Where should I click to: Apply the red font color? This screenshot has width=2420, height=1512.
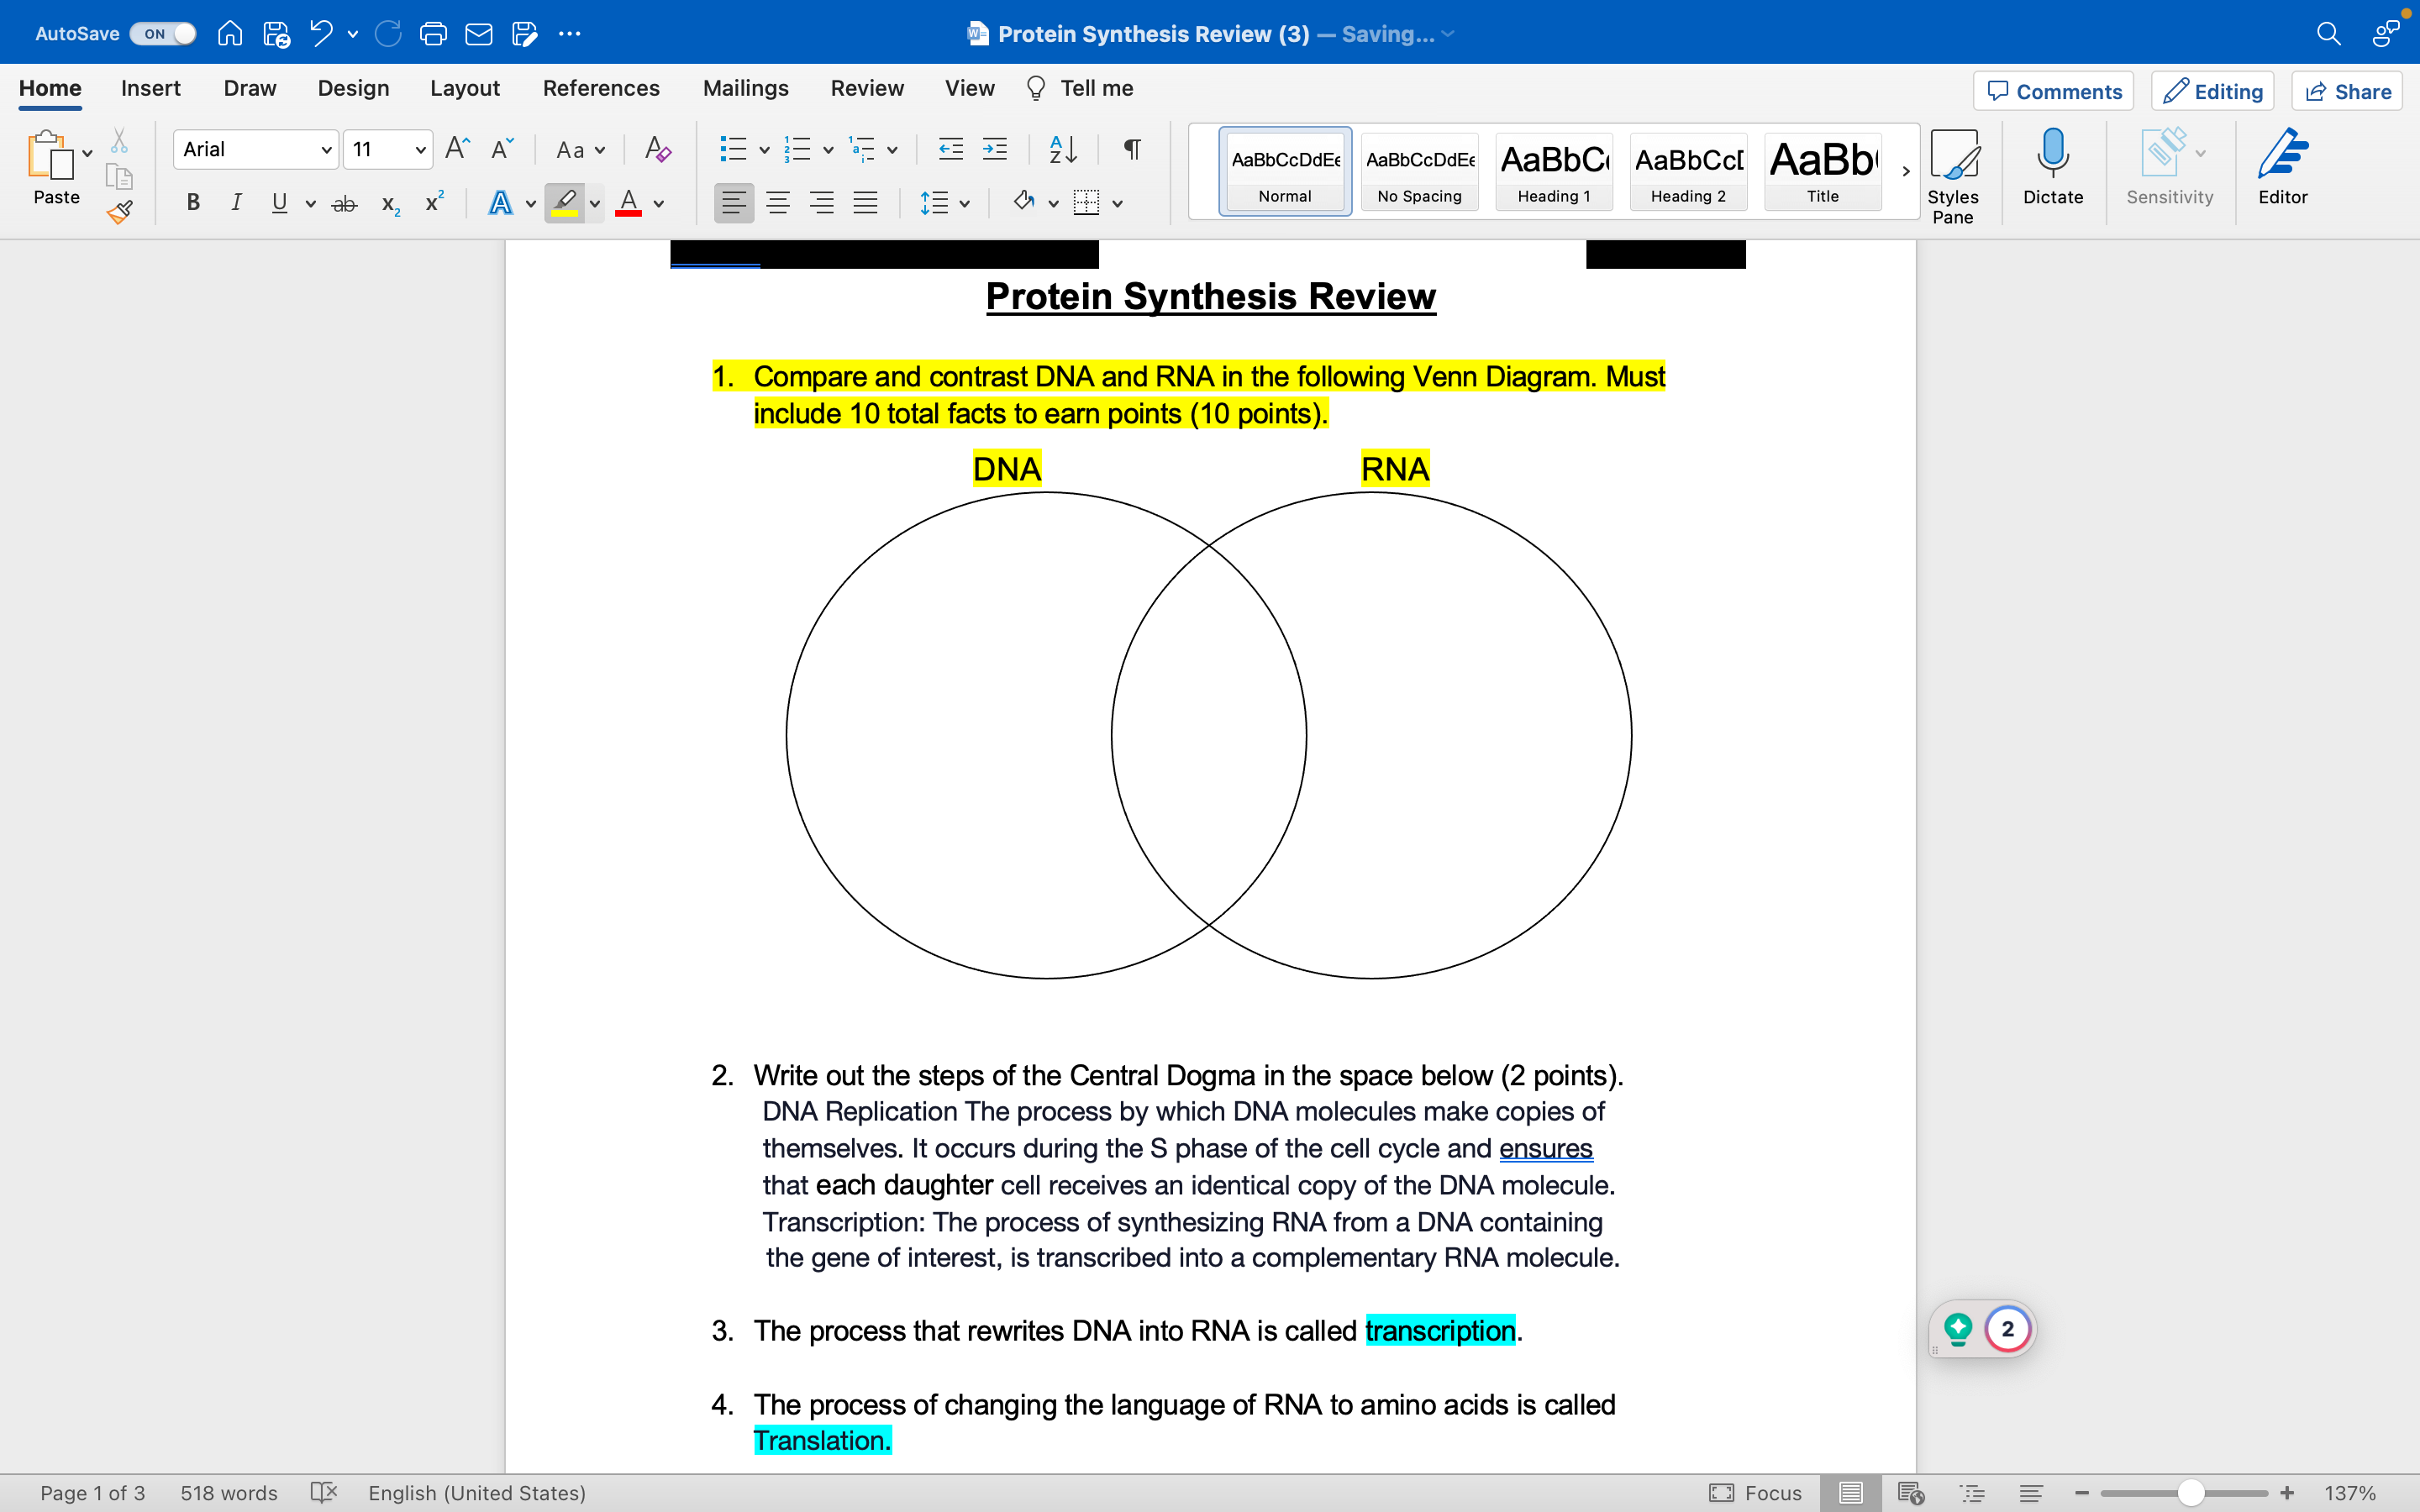point(628,203)
